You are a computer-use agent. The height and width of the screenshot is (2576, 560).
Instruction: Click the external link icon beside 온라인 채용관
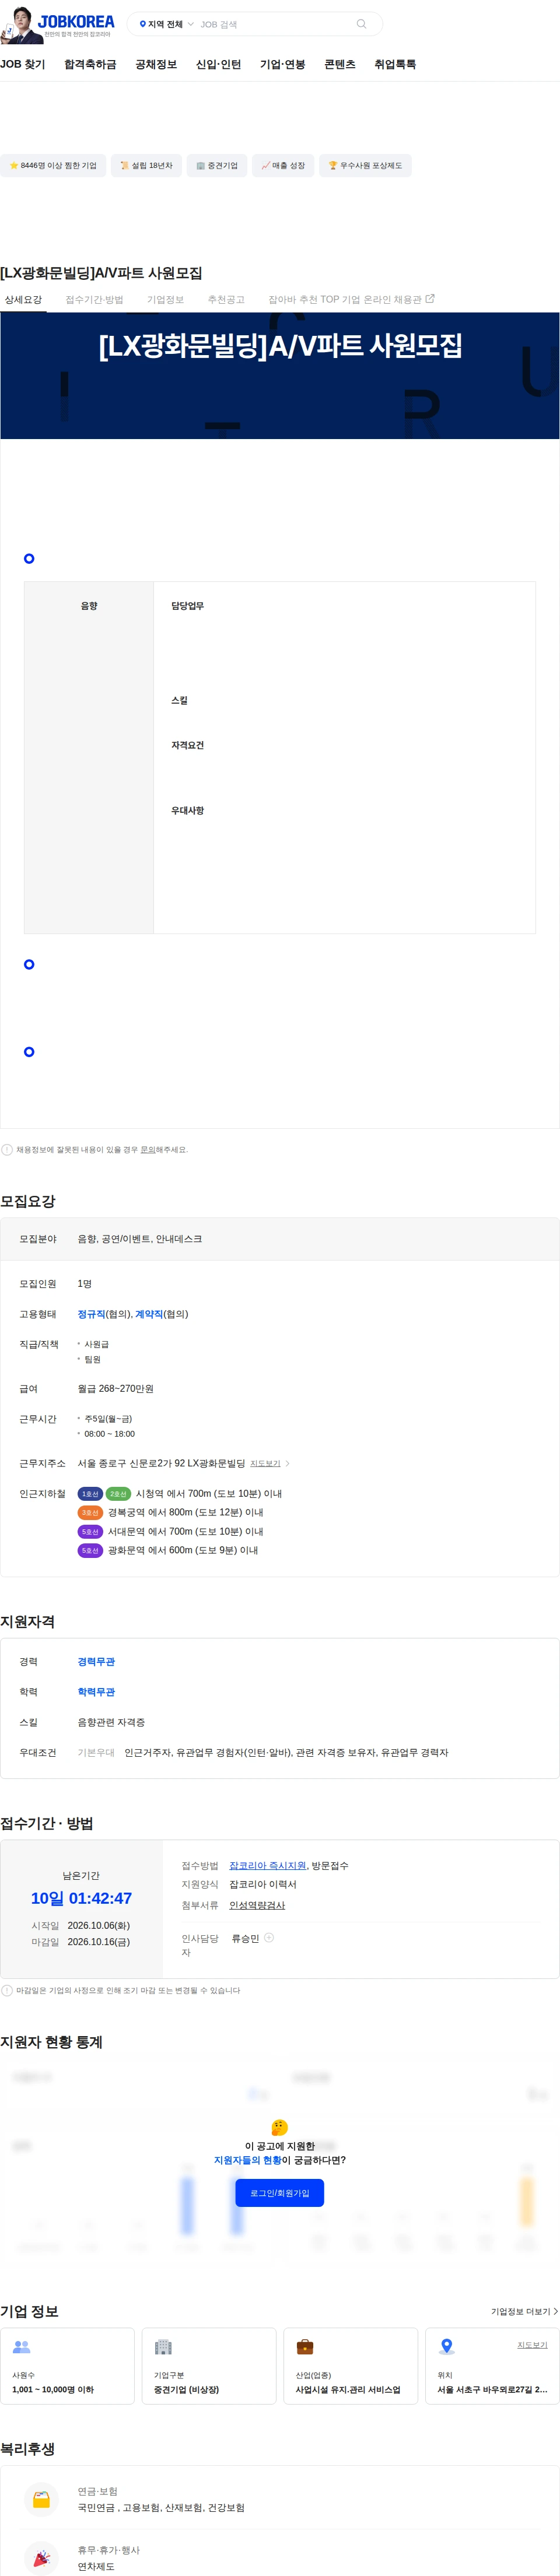[x=430, y=299]
